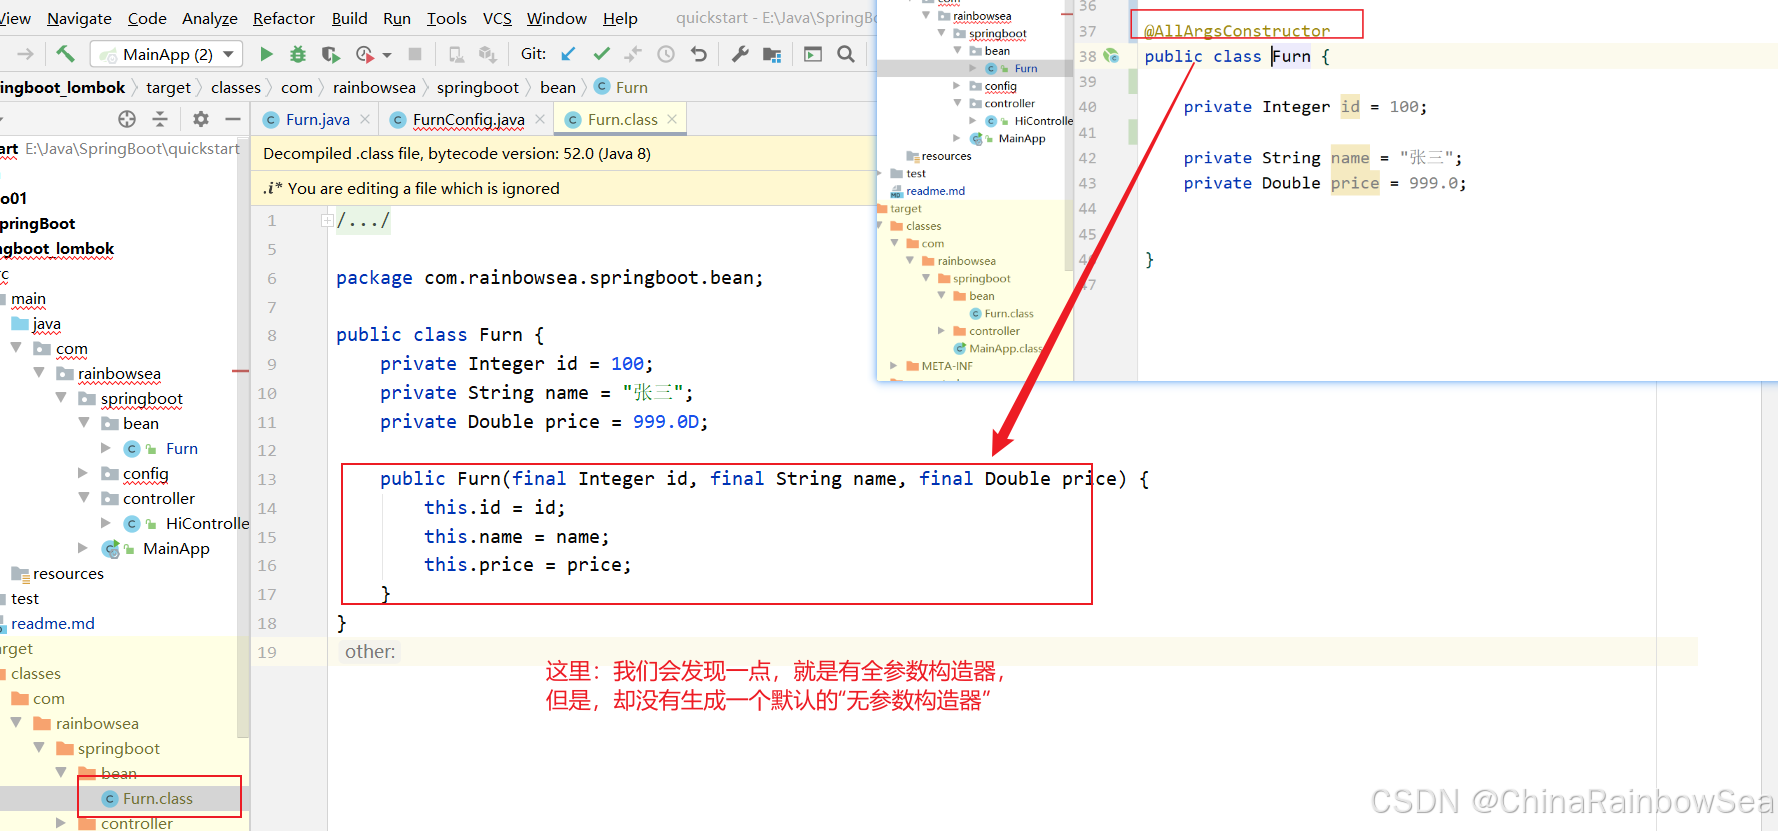Close the Furn.class tab
Image resolution: width=1778 pixels, height=831 pixels.
pyautogui.click(x=672, y=119)
